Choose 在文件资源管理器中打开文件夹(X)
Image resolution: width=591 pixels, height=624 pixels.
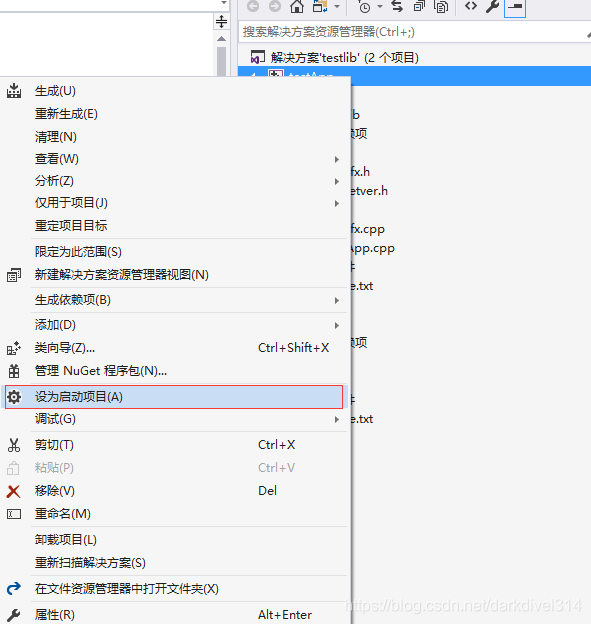175,589
